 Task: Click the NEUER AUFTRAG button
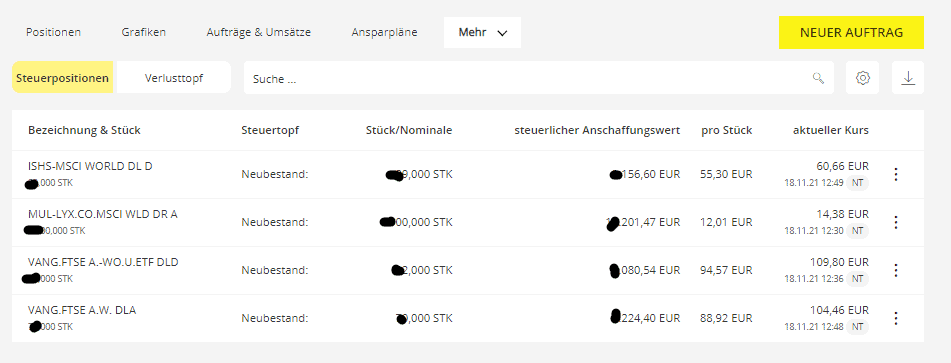[x=851, y=33]
